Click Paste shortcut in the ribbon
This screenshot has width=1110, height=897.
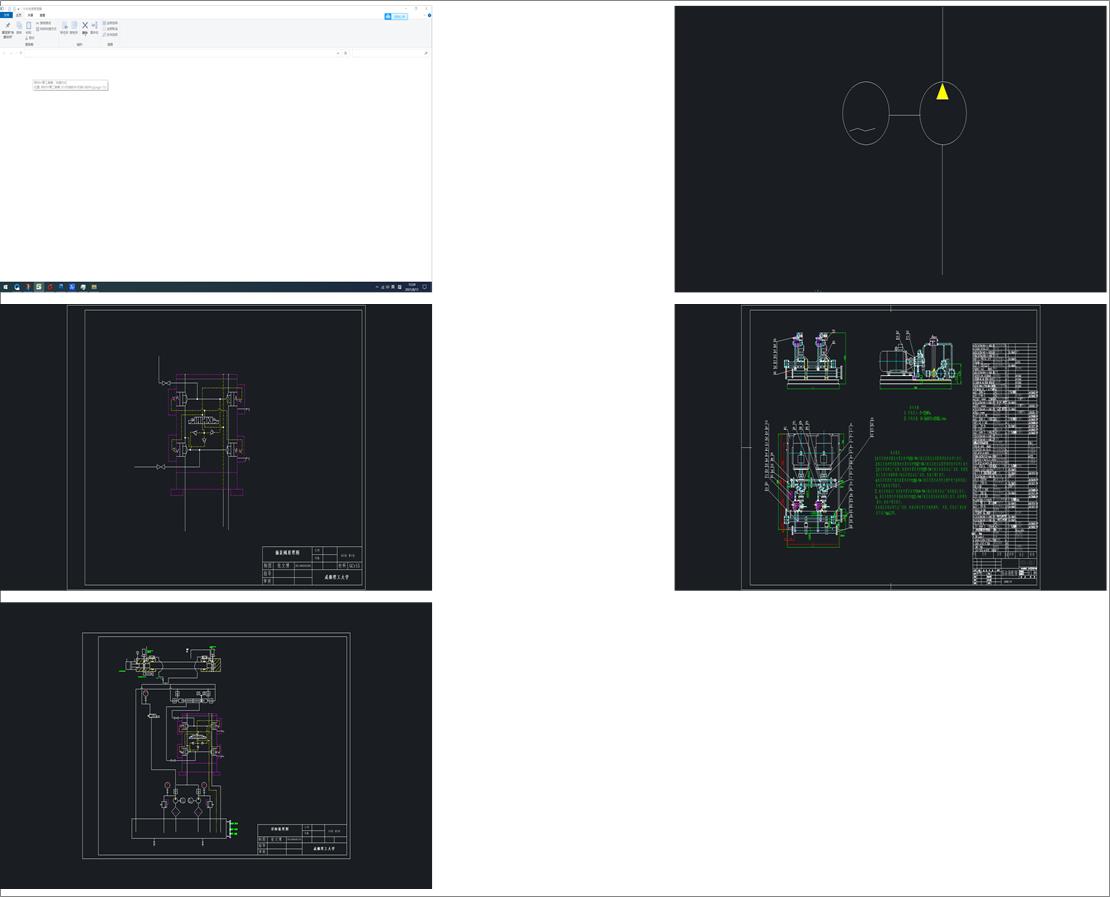46,28
